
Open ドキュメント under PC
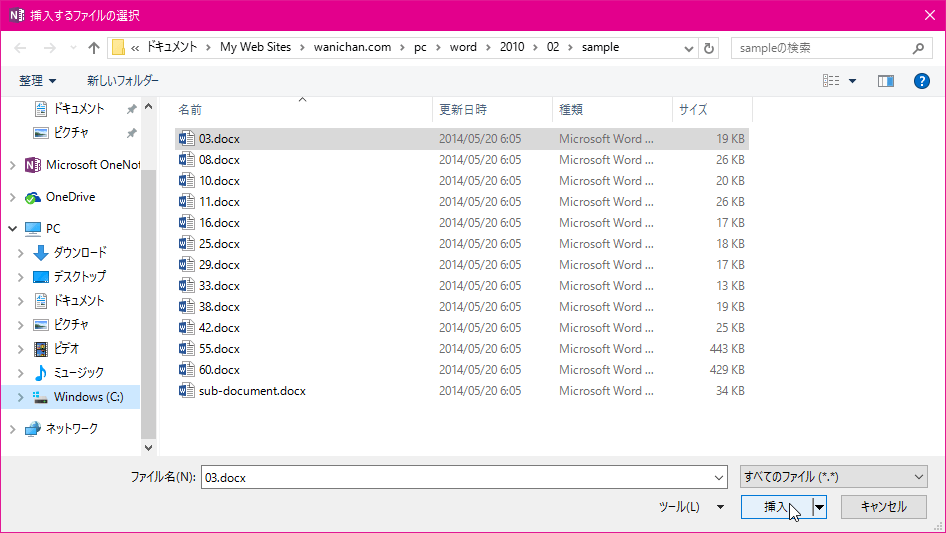pyautogui.click(x=78, y=301)
